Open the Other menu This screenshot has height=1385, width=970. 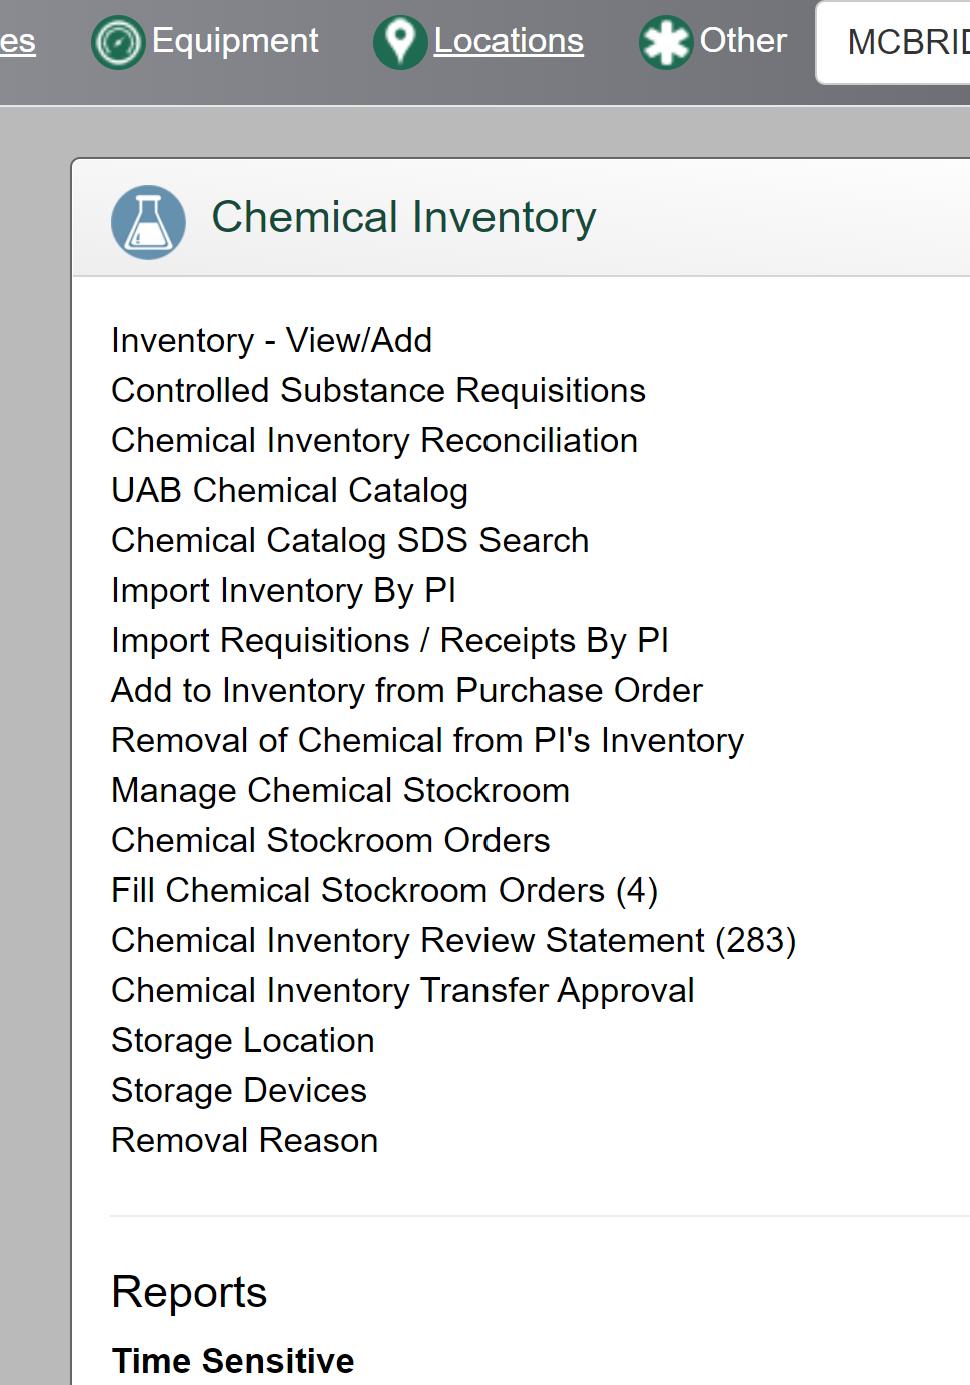click(743, 41)
